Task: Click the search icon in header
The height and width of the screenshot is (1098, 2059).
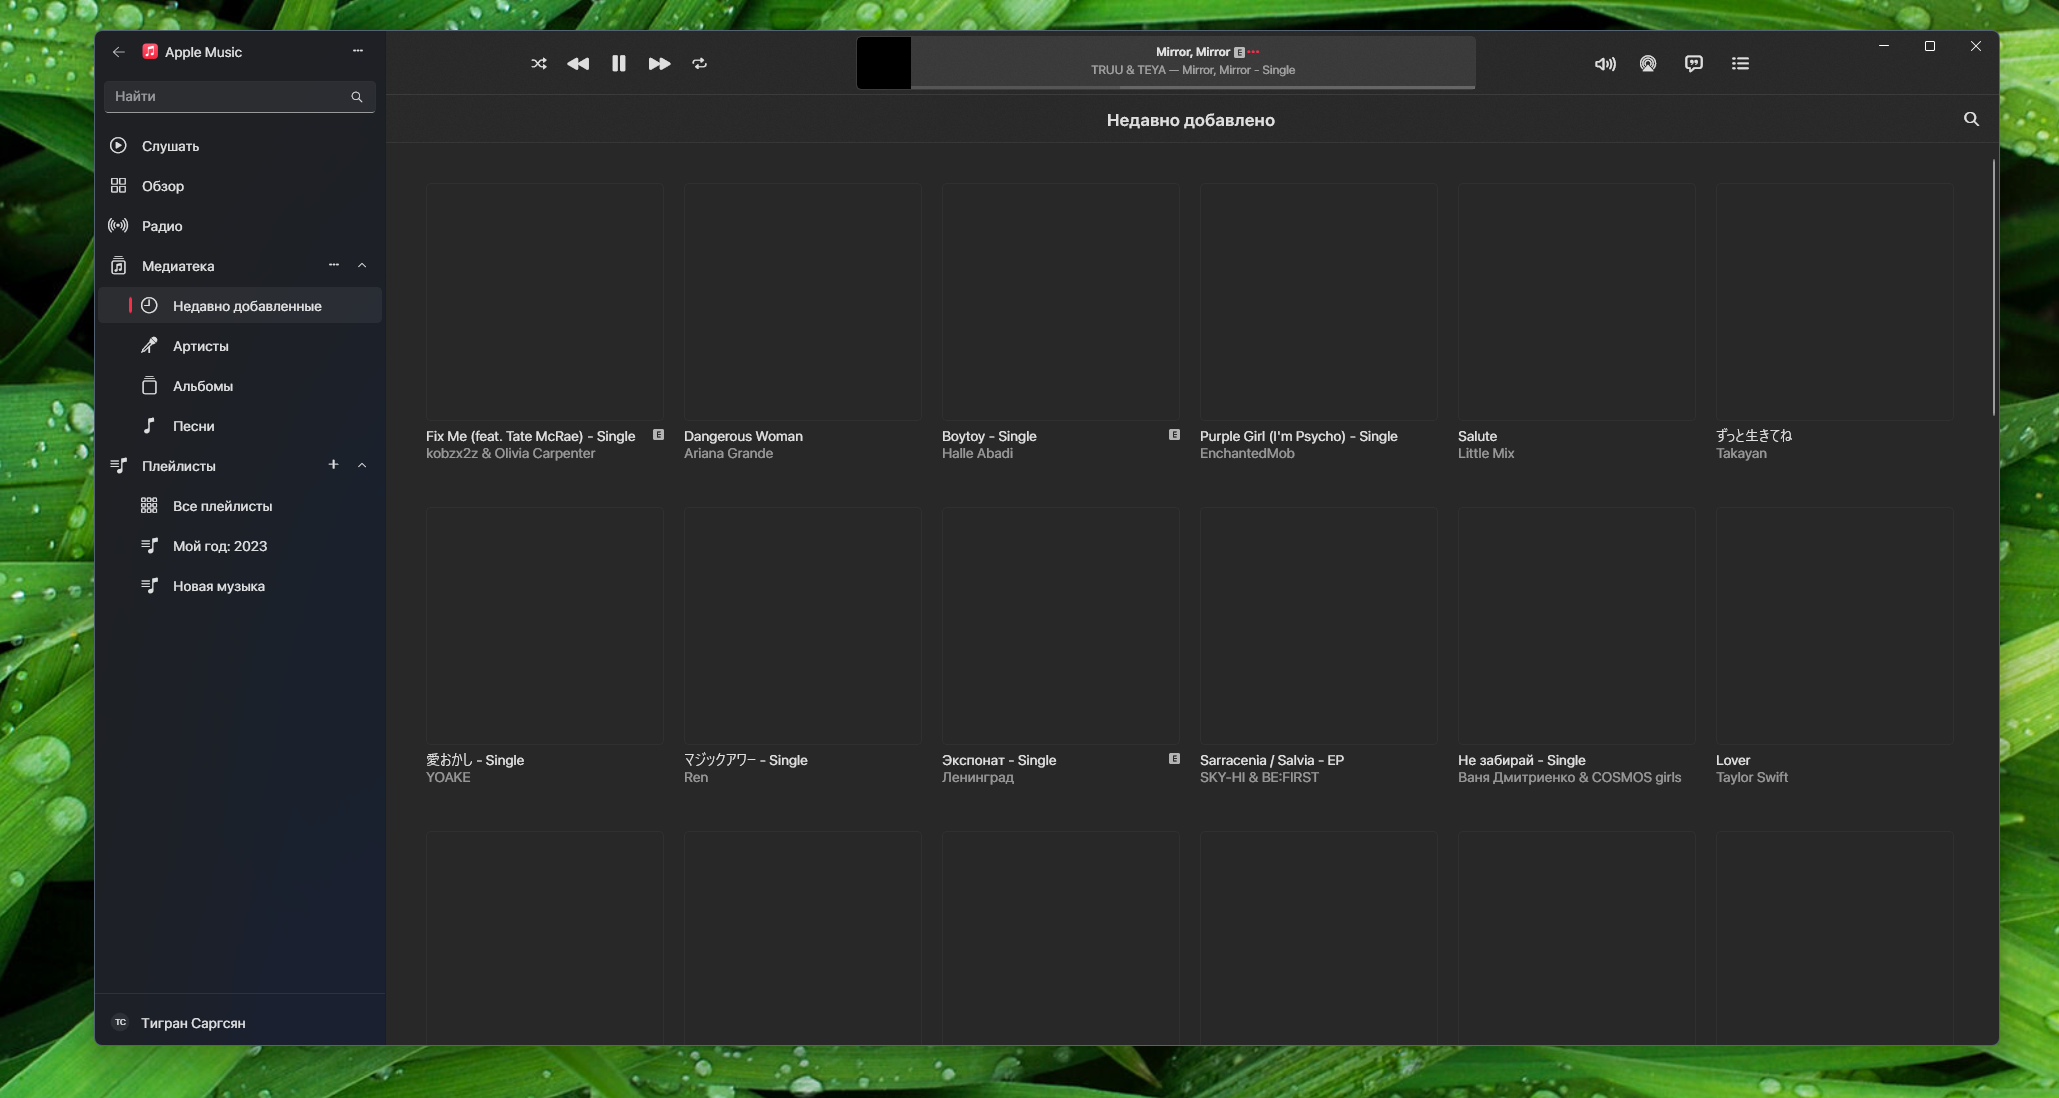Action: point(1971,119)
